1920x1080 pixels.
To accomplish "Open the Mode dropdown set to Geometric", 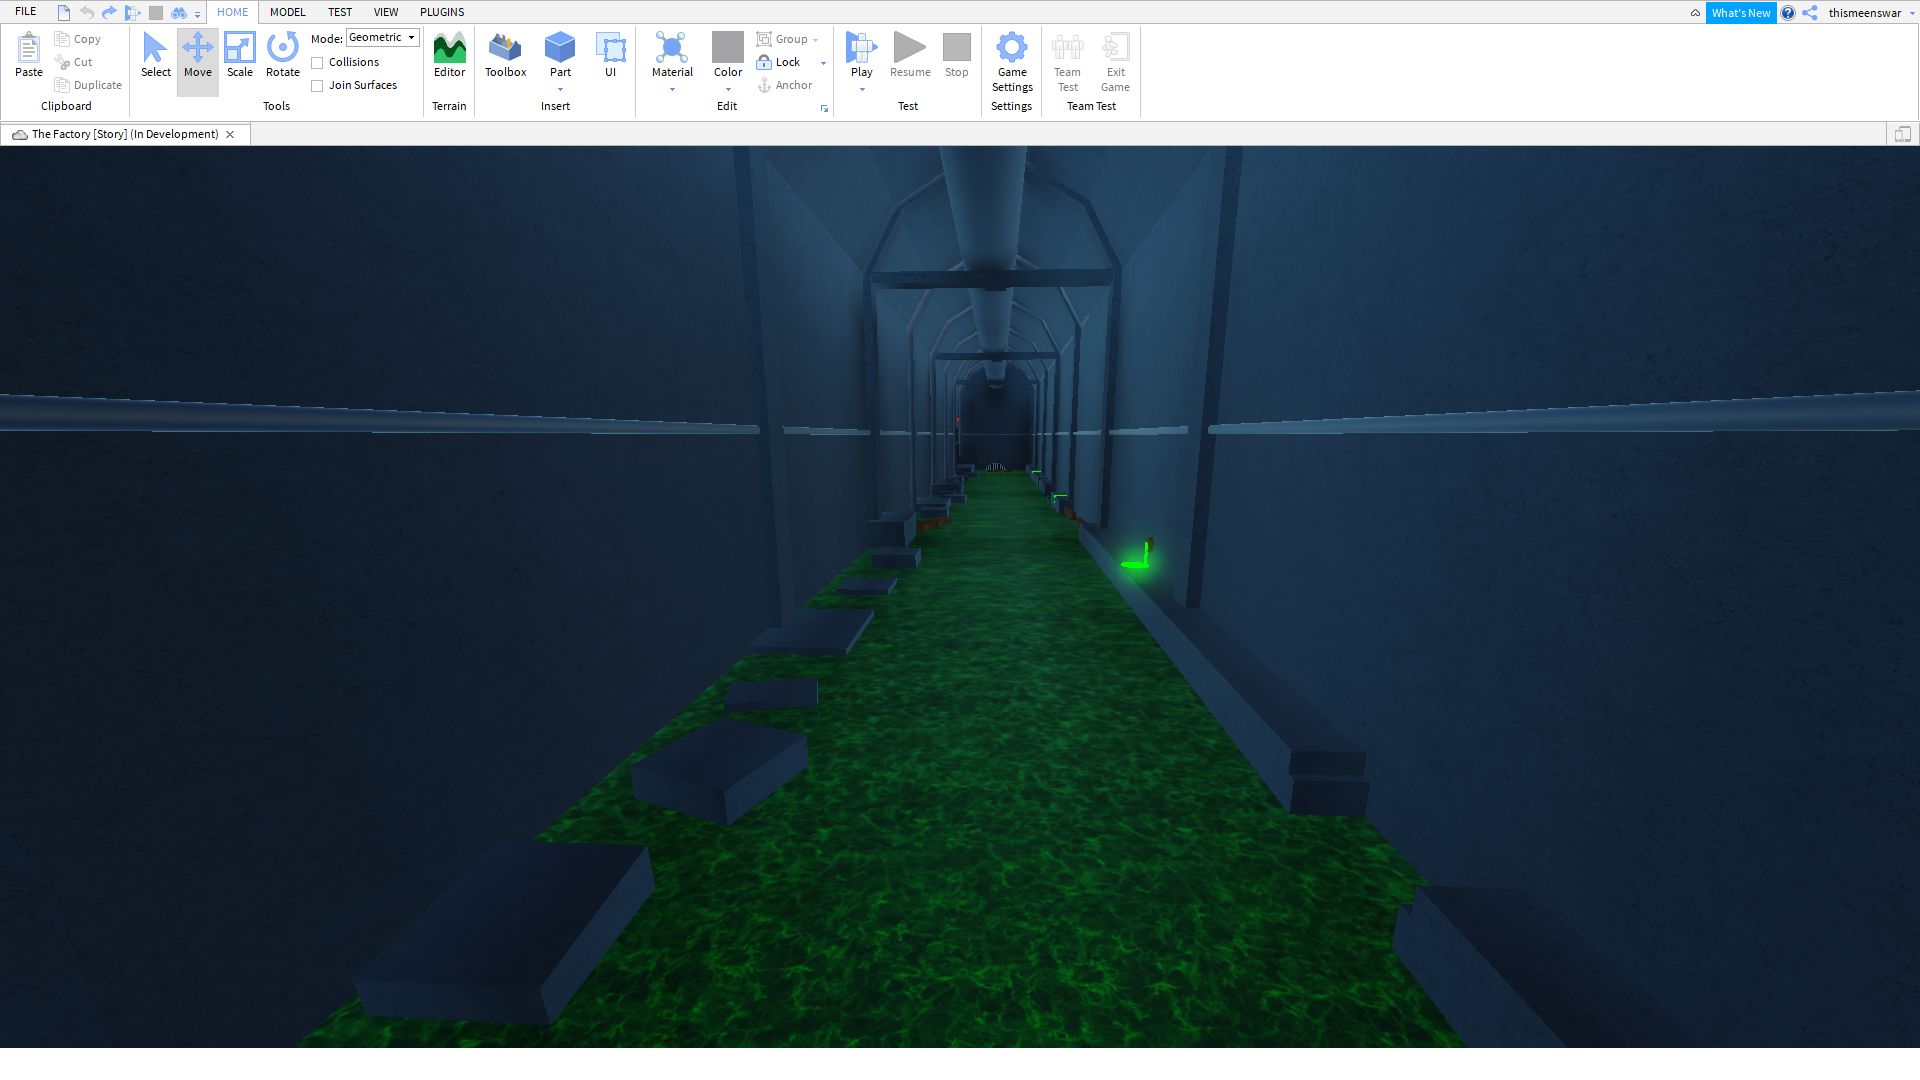I will (382, 37).
